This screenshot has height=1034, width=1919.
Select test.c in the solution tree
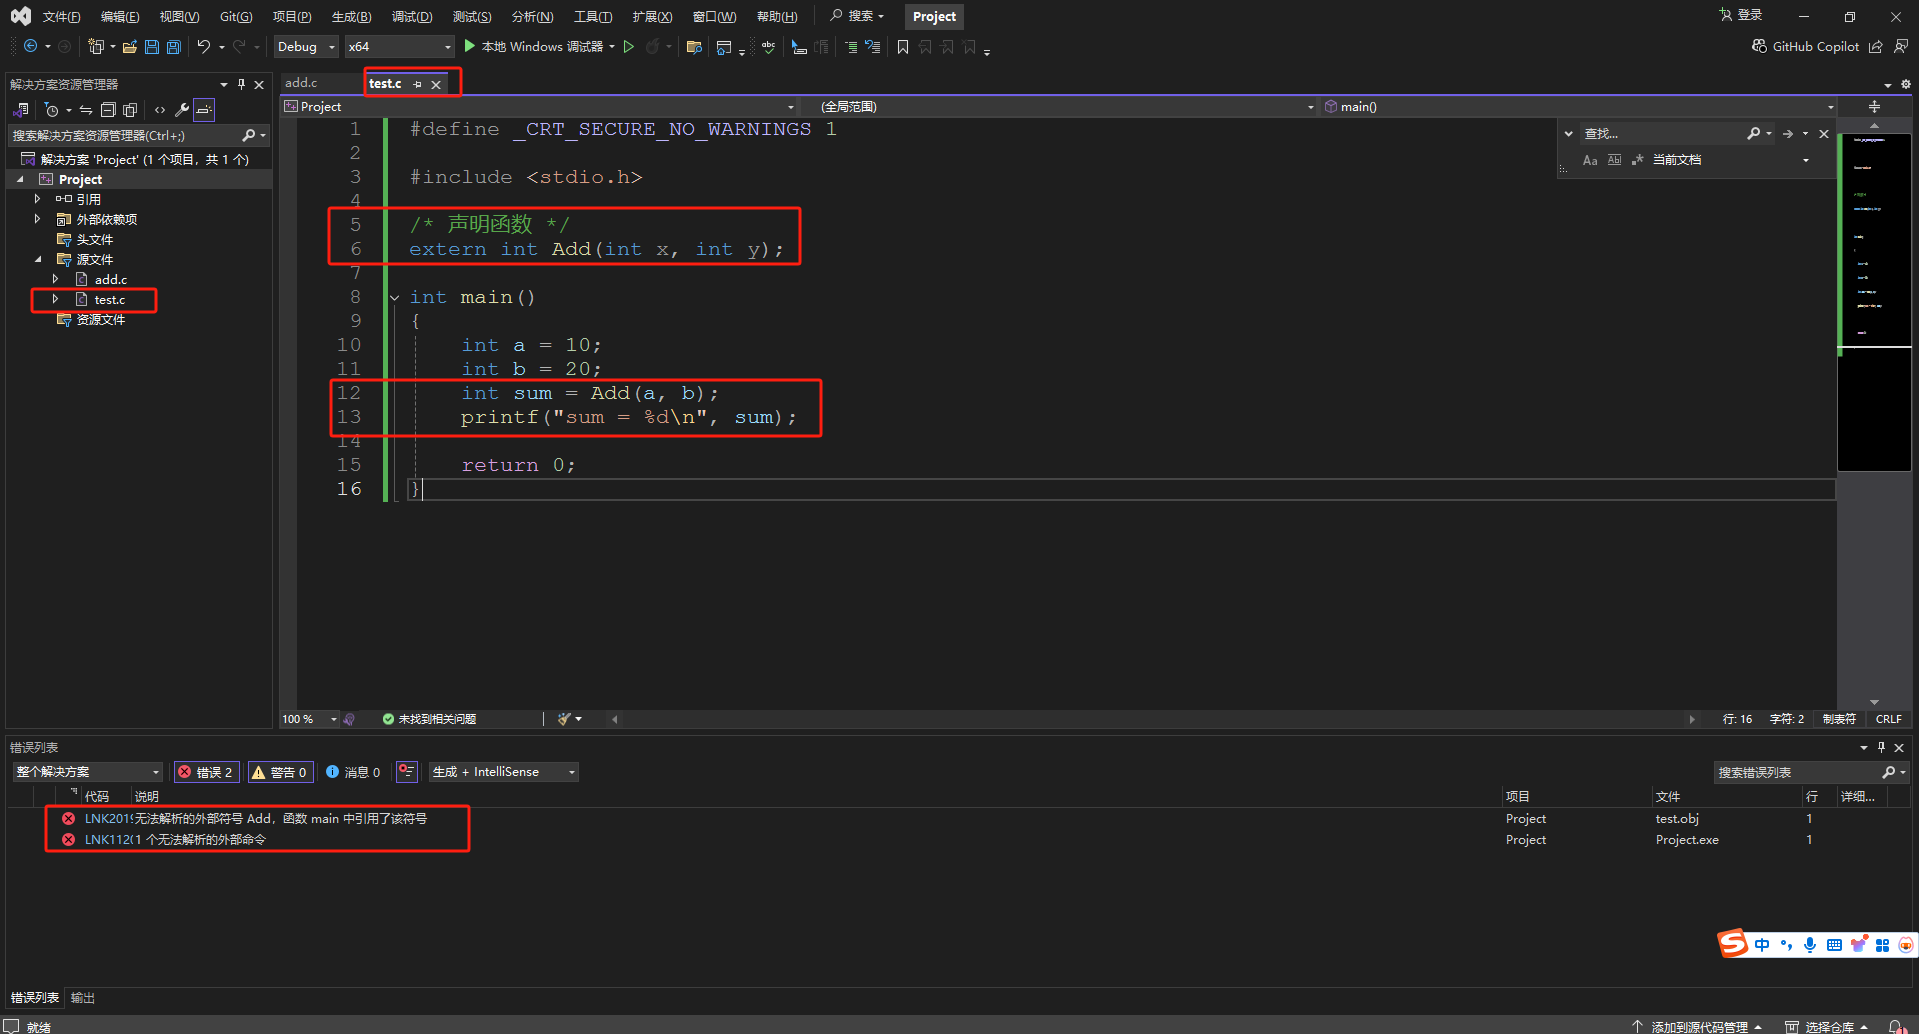(110, 299)
